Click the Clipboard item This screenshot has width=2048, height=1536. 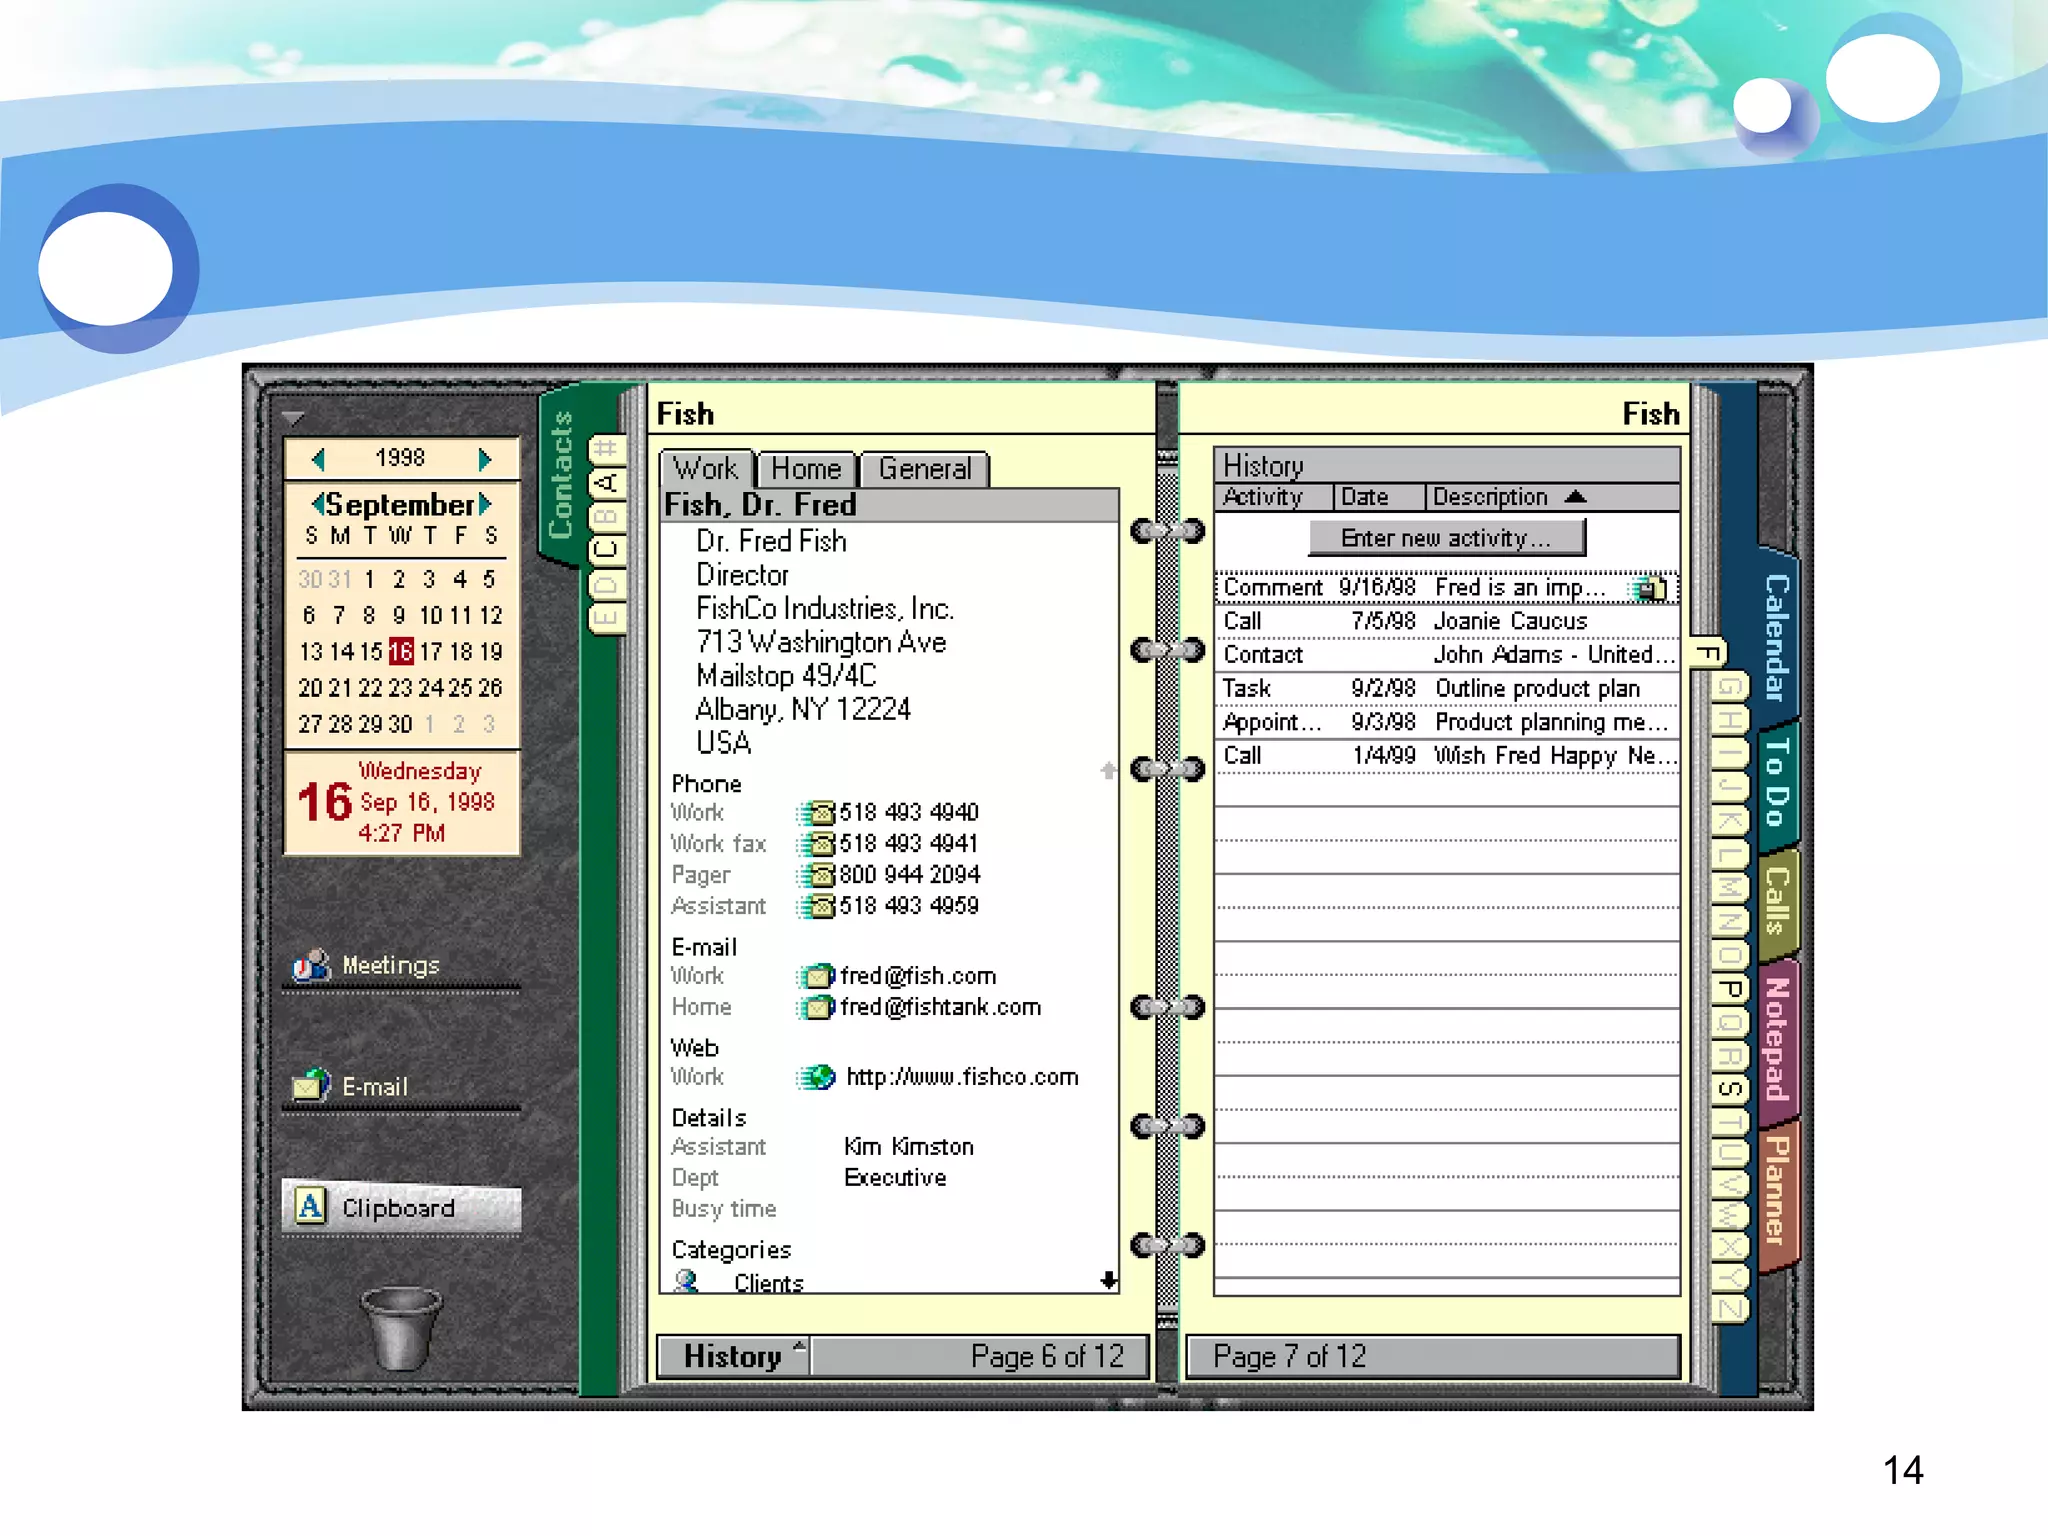(x=400, y=1207)
